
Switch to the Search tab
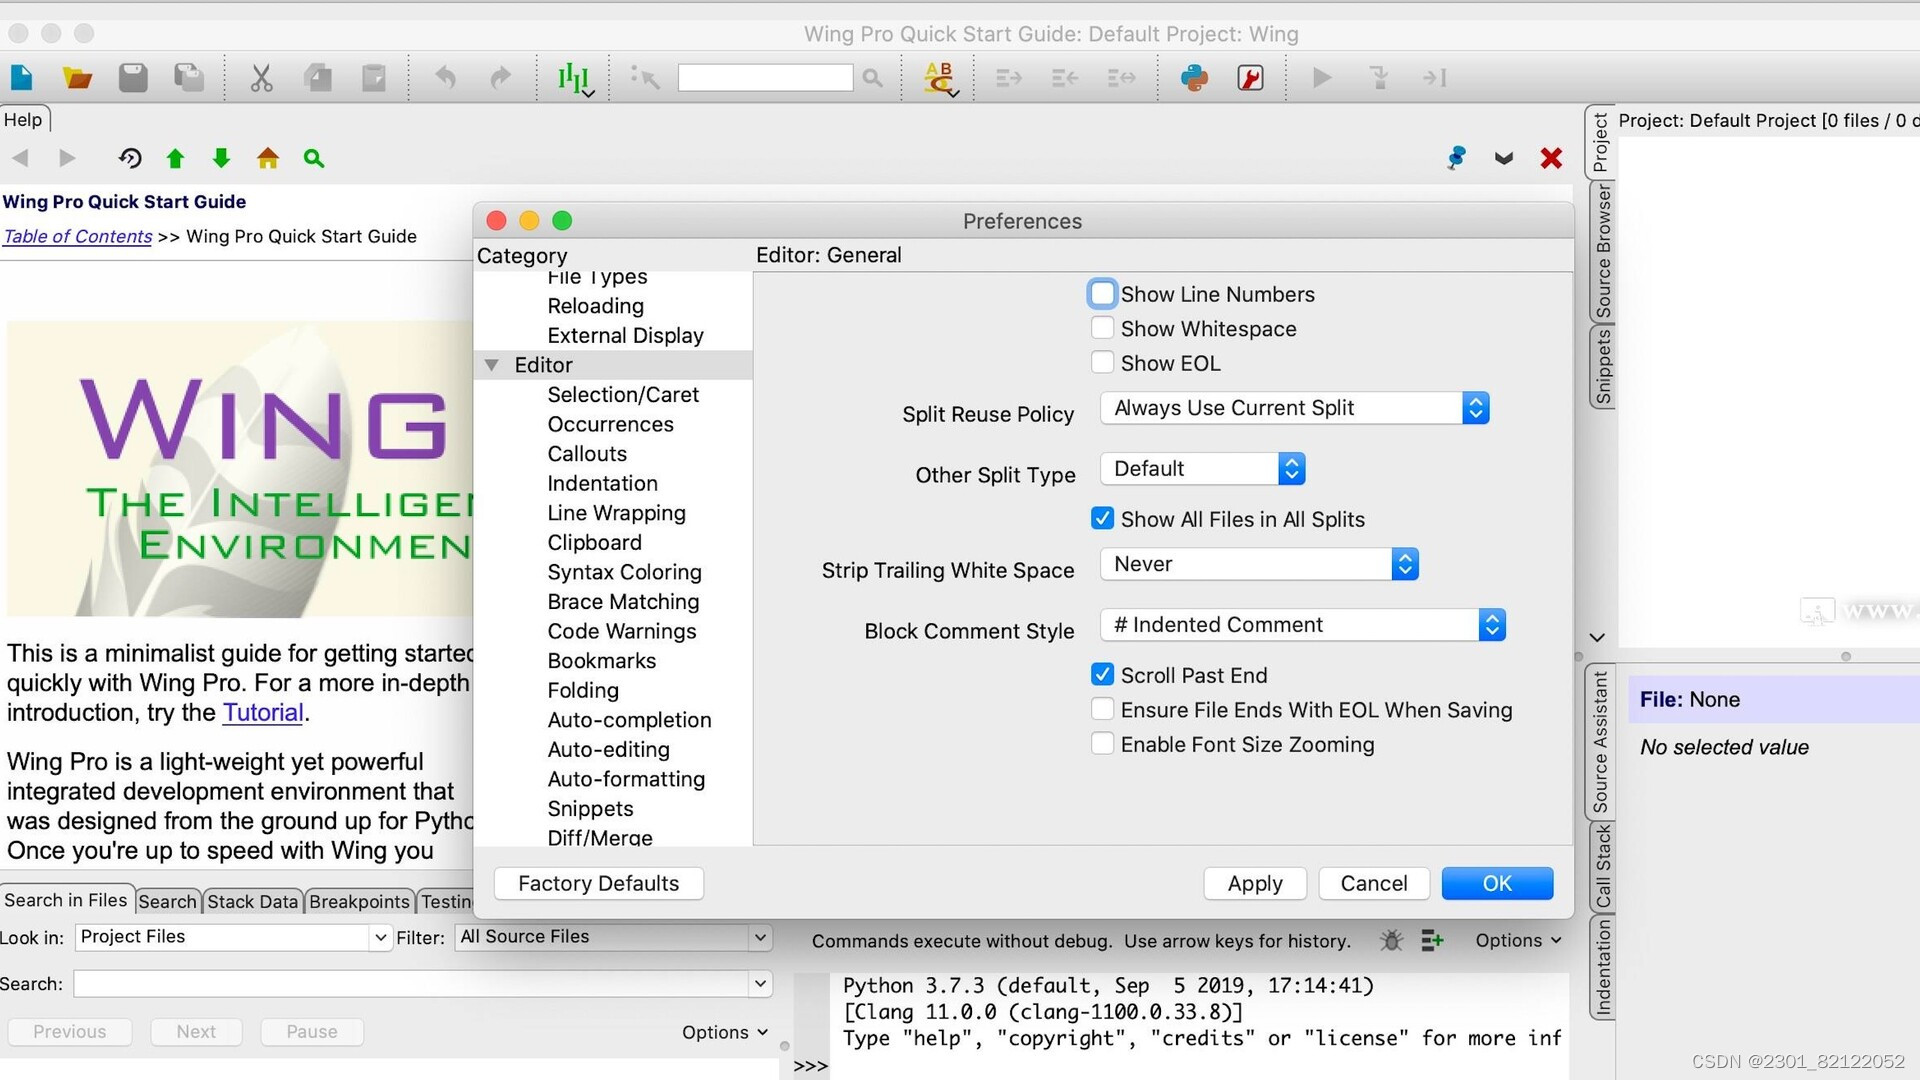point(167,901)
